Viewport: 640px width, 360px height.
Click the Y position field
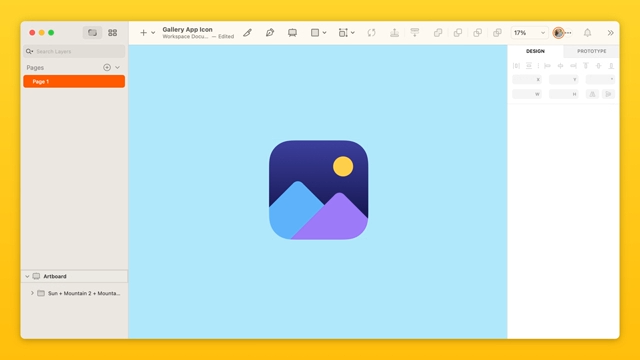click(x=564, y=80)
